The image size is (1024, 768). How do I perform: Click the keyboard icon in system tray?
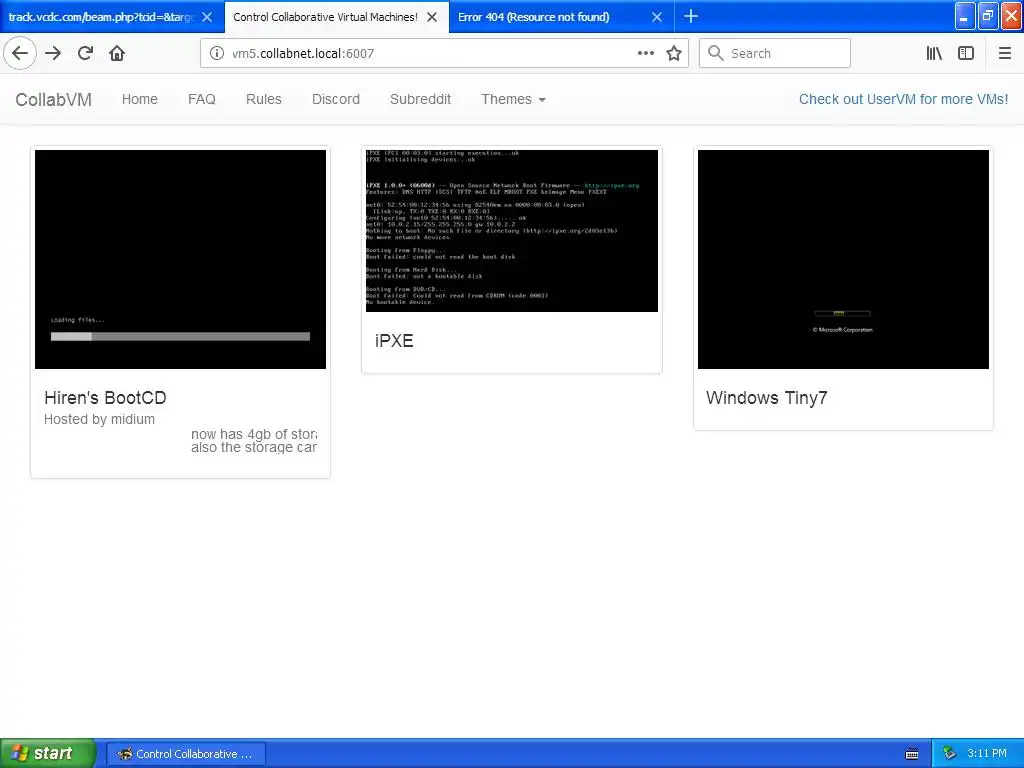tap(912, 754)
